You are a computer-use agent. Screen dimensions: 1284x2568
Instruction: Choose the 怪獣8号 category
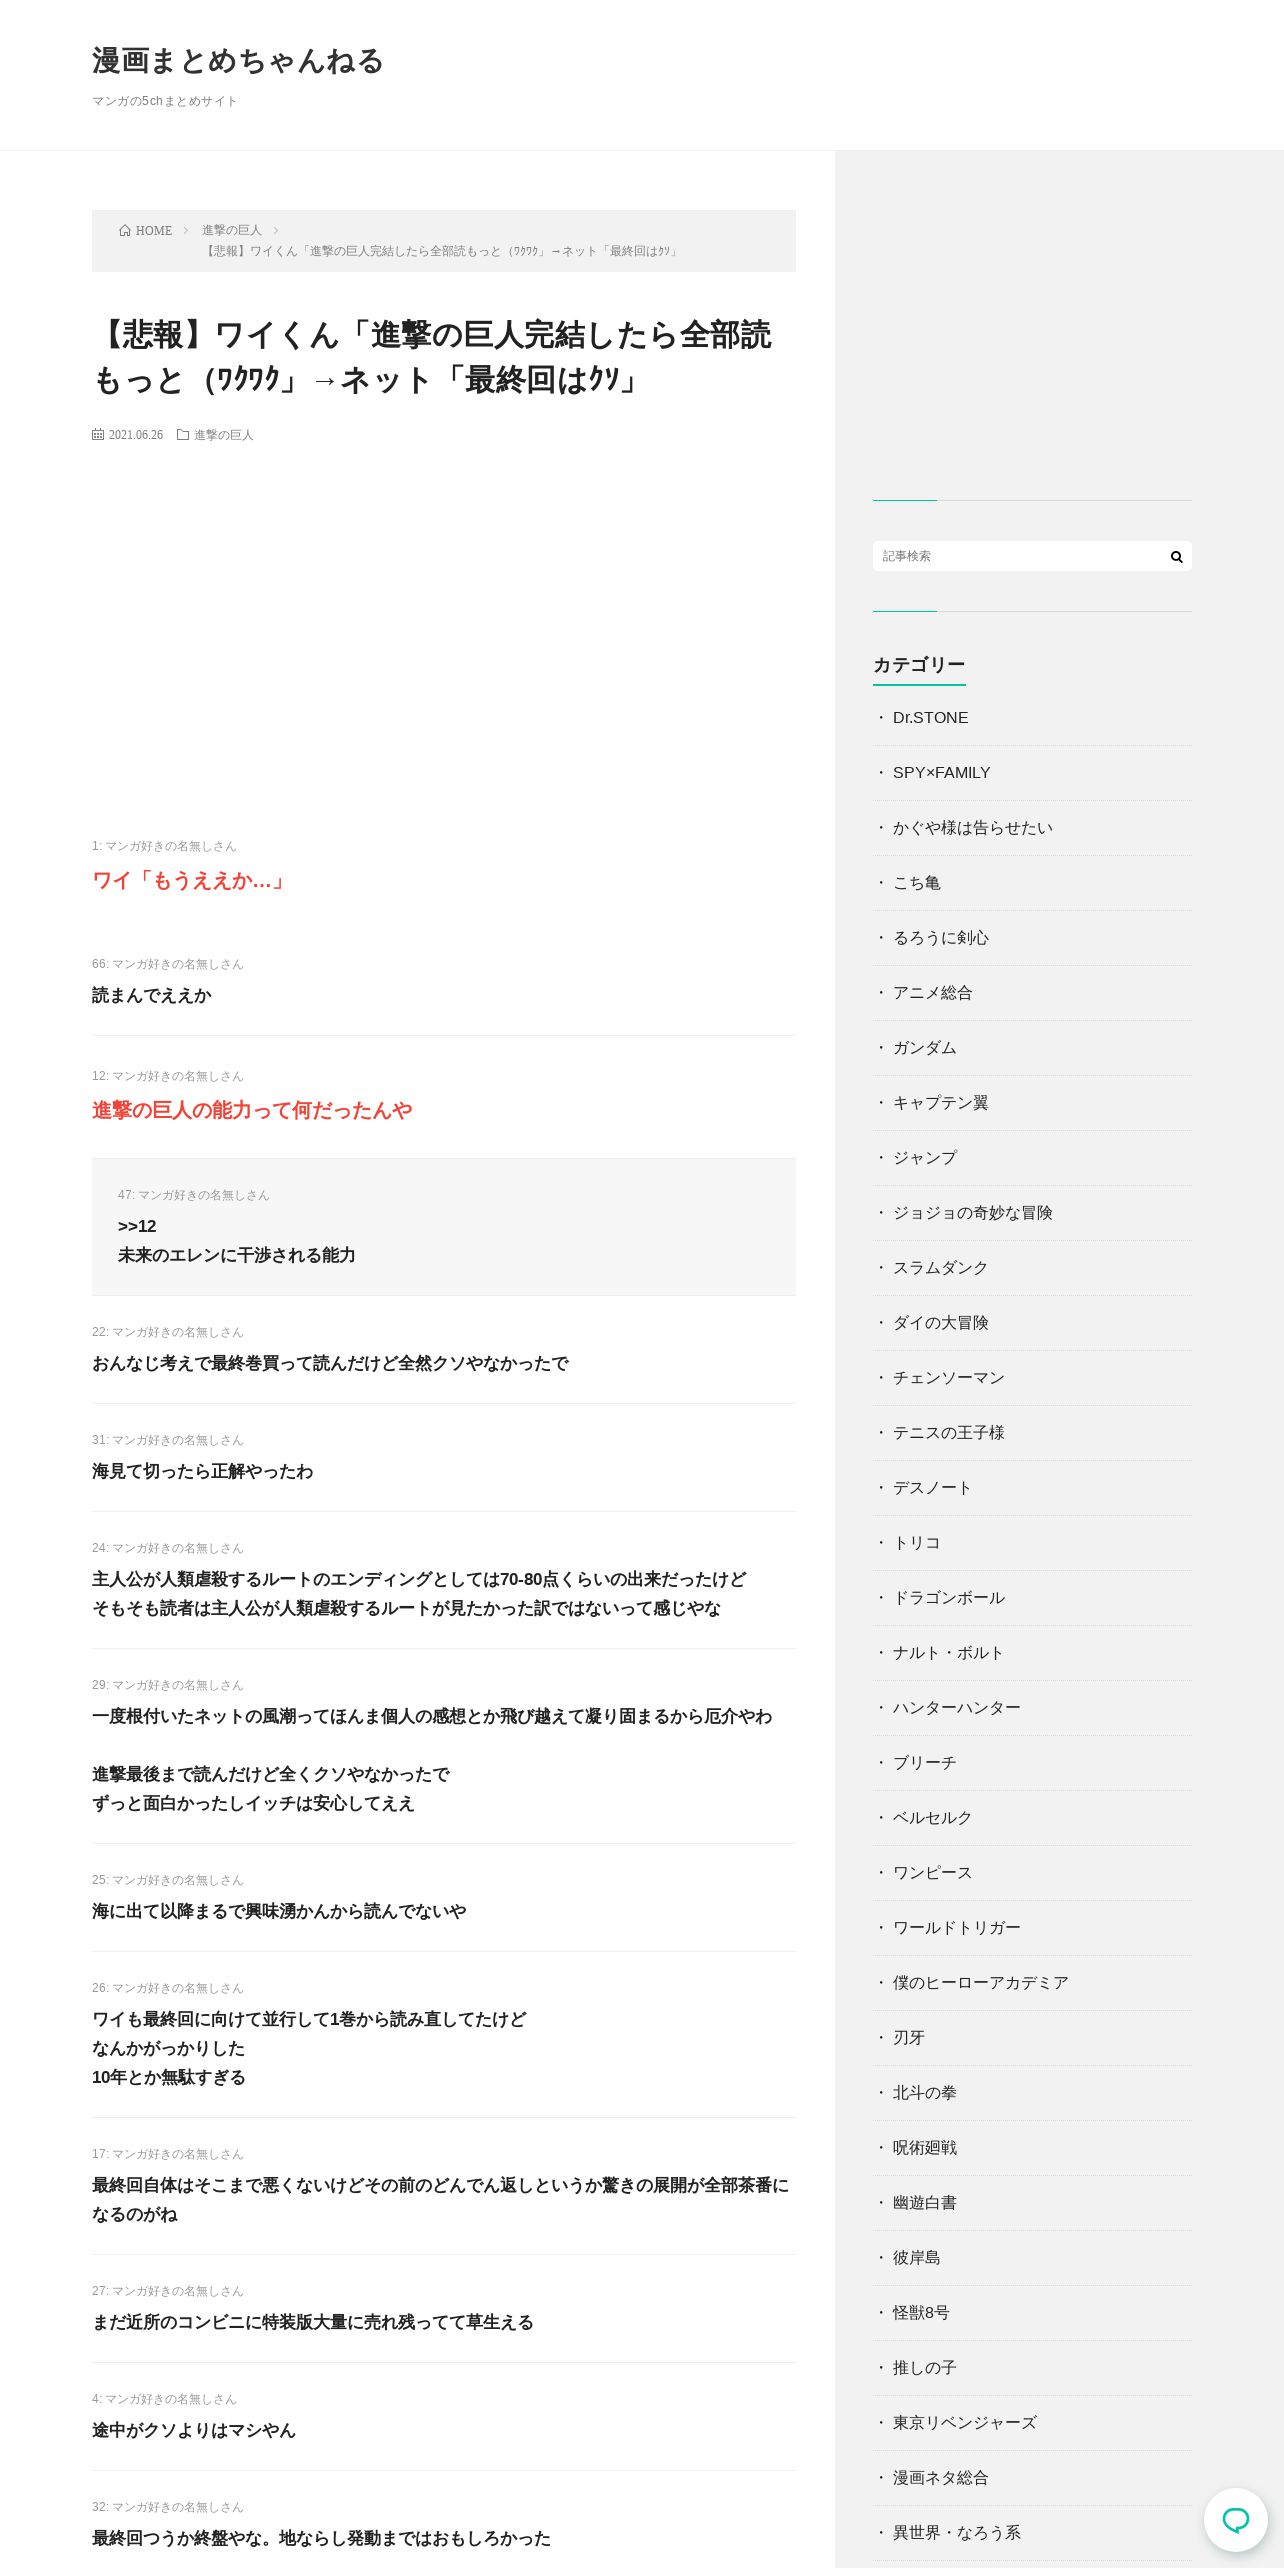(x=921, y=2313)
